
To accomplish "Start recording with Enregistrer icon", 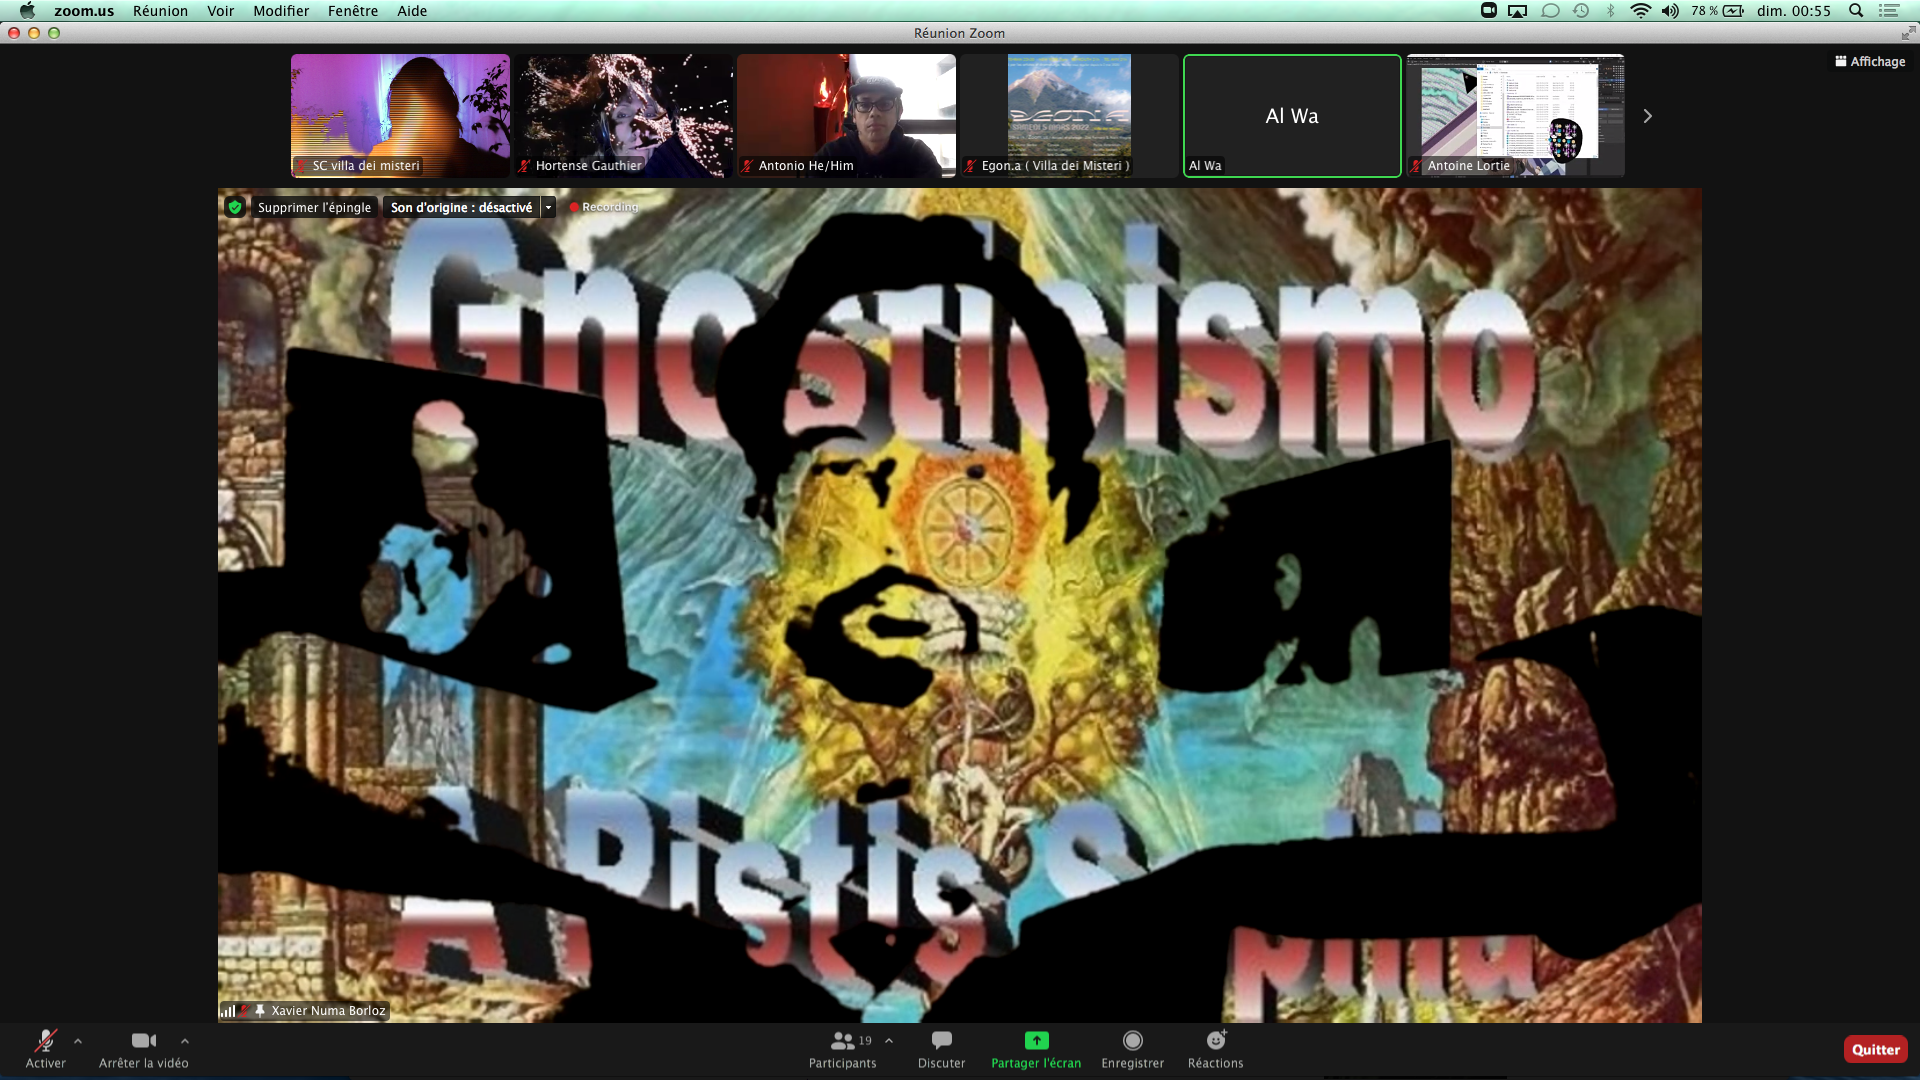I will 1132,1041.
